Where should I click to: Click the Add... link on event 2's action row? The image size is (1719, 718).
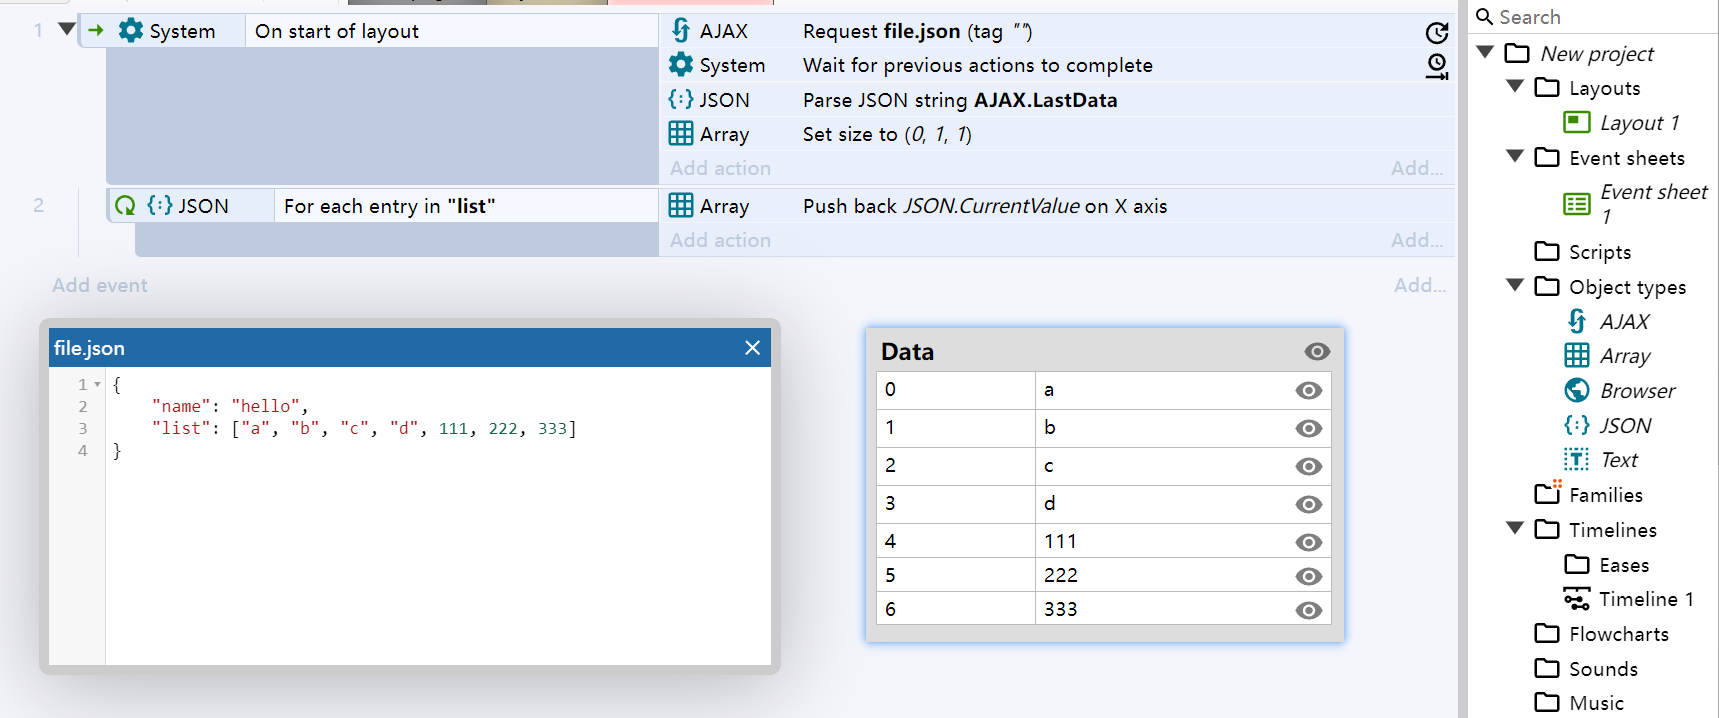pyautogui.click(x=1417, y=240)
